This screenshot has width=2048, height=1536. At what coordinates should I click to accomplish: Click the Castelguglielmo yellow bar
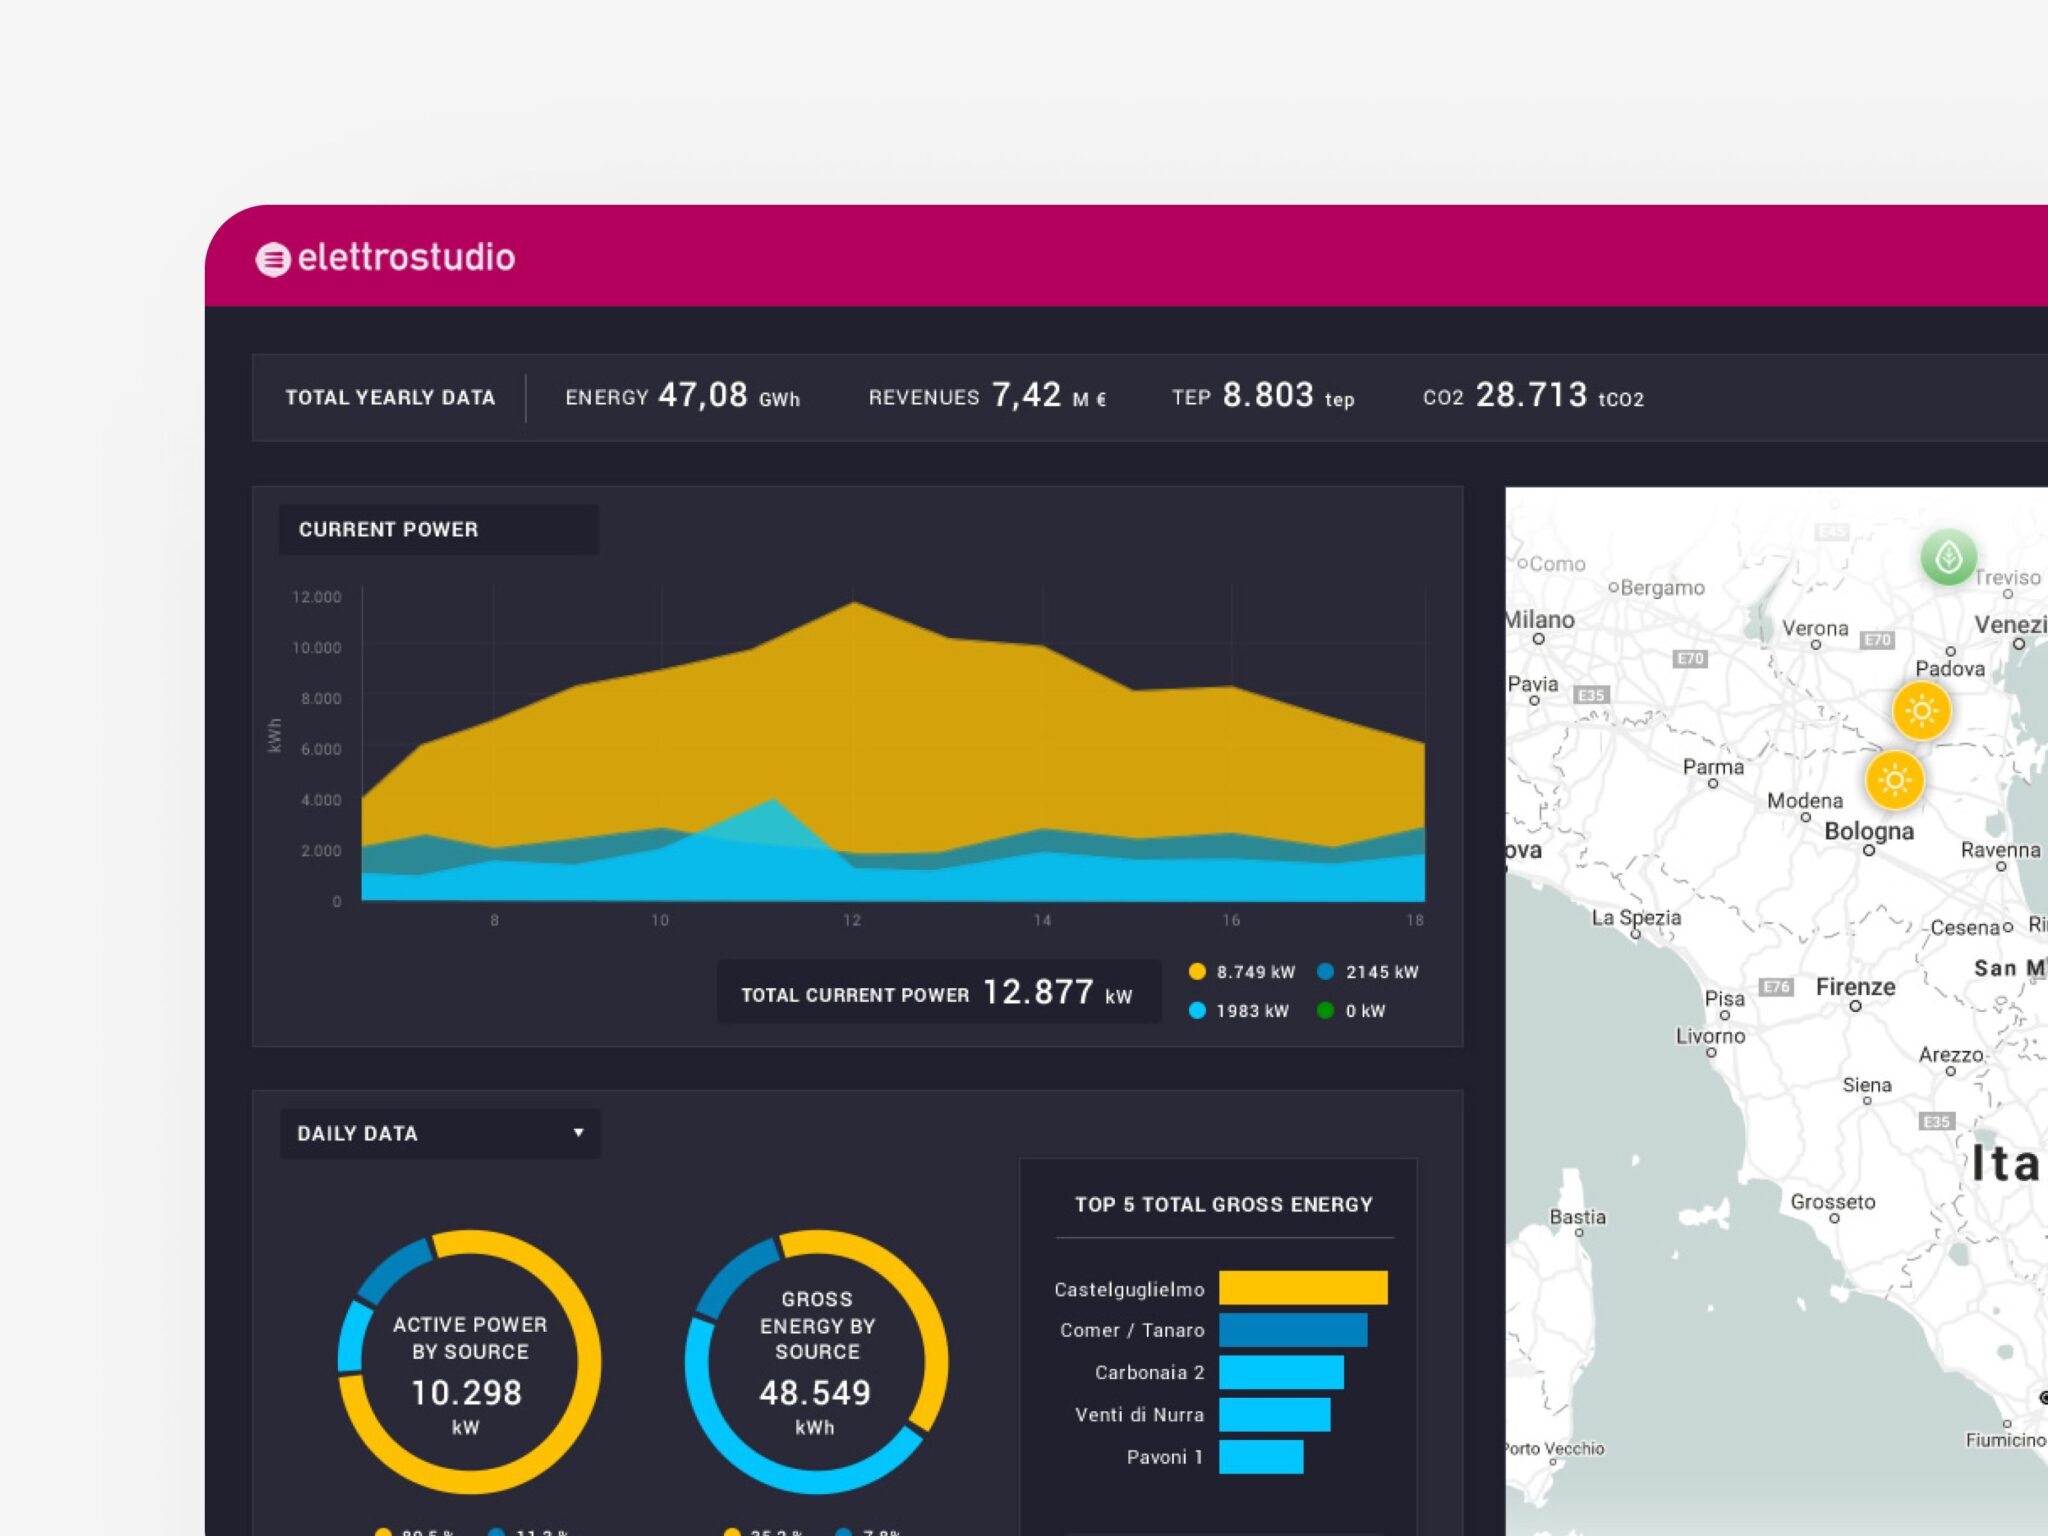[1302, 1288]
